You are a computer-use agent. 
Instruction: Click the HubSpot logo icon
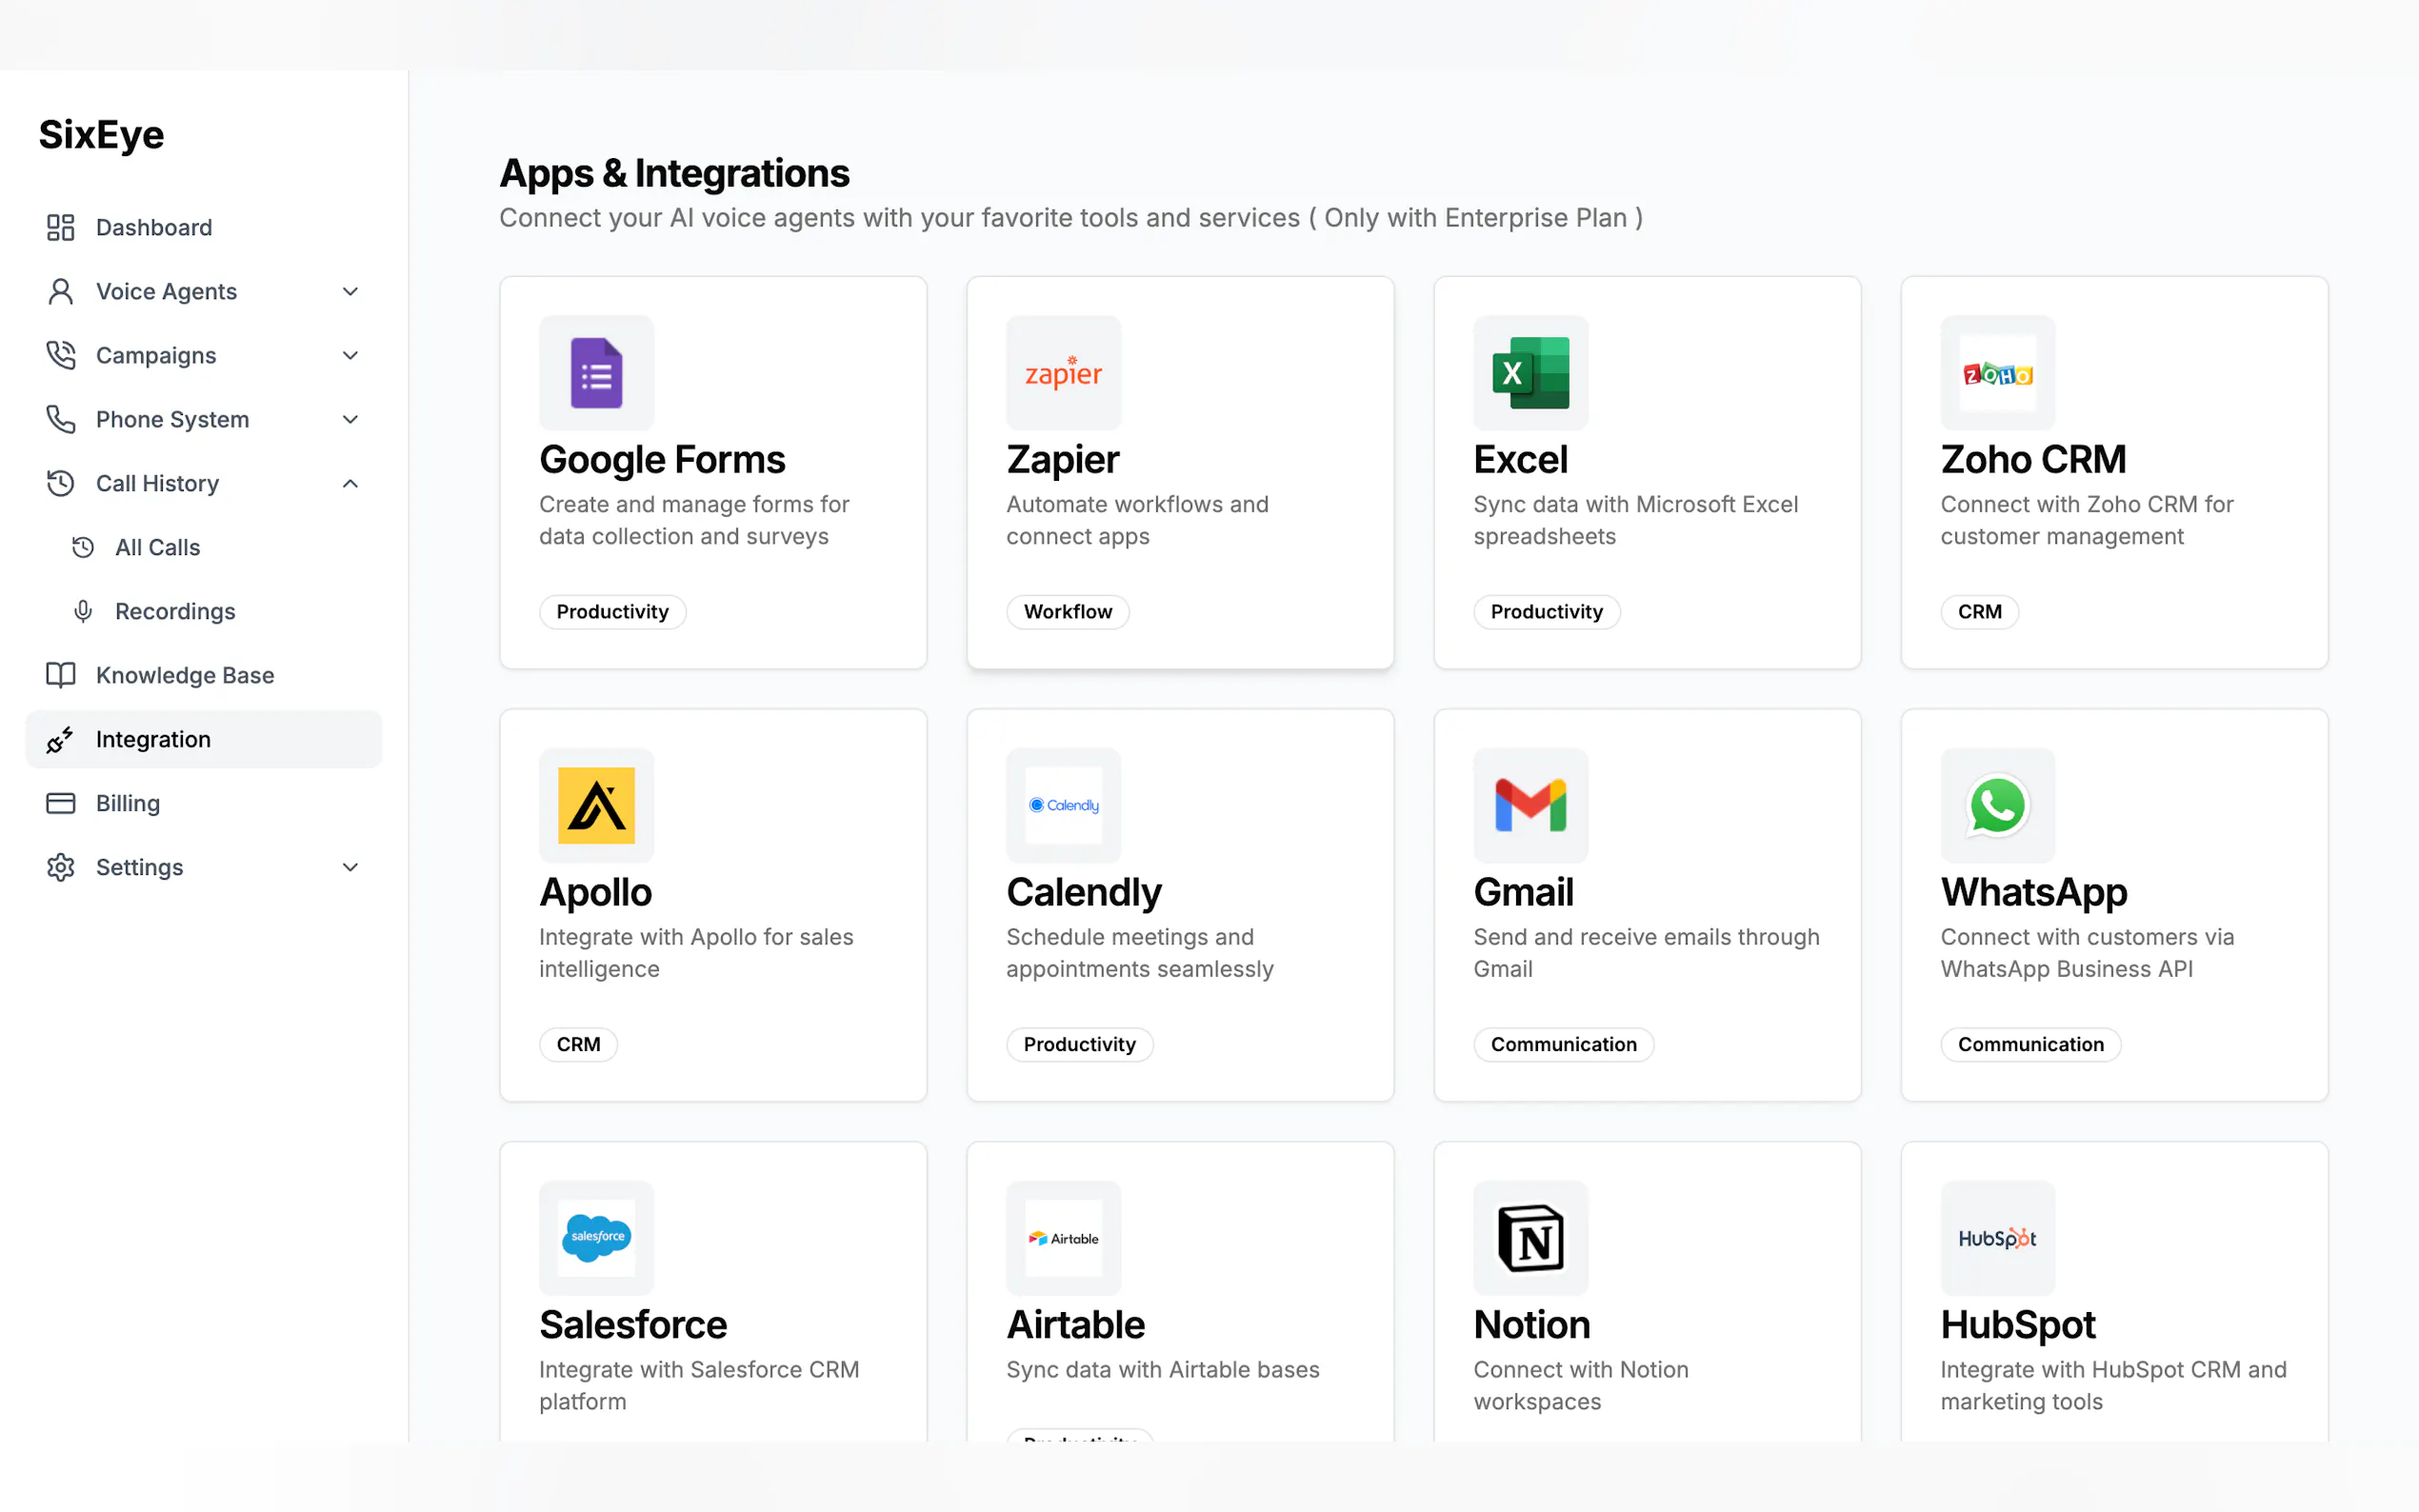click(1997, 1238)
